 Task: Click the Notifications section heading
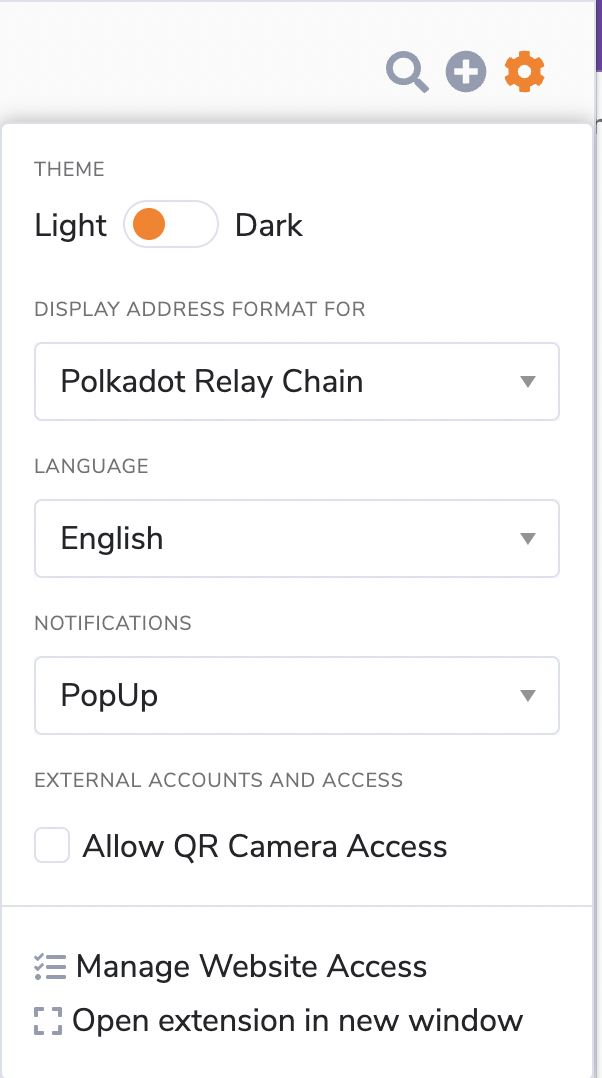[x=113, y=623]
